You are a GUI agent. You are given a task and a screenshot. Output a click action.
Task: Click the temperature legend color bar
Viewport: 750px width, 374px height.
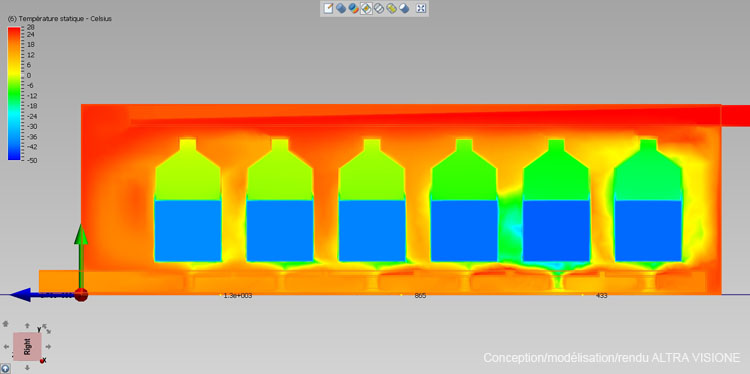[14, 93]
